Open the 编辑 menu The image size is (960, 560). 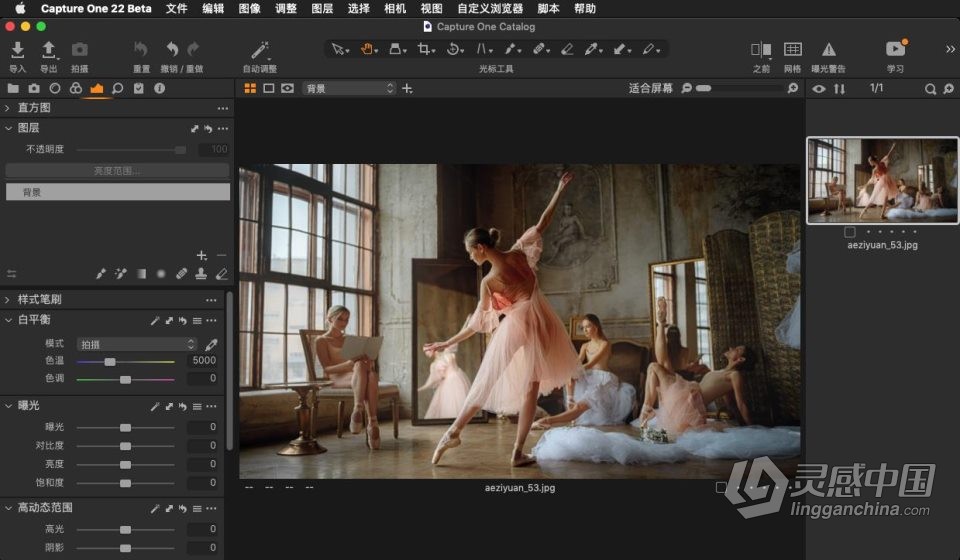(x=213, y=9)
